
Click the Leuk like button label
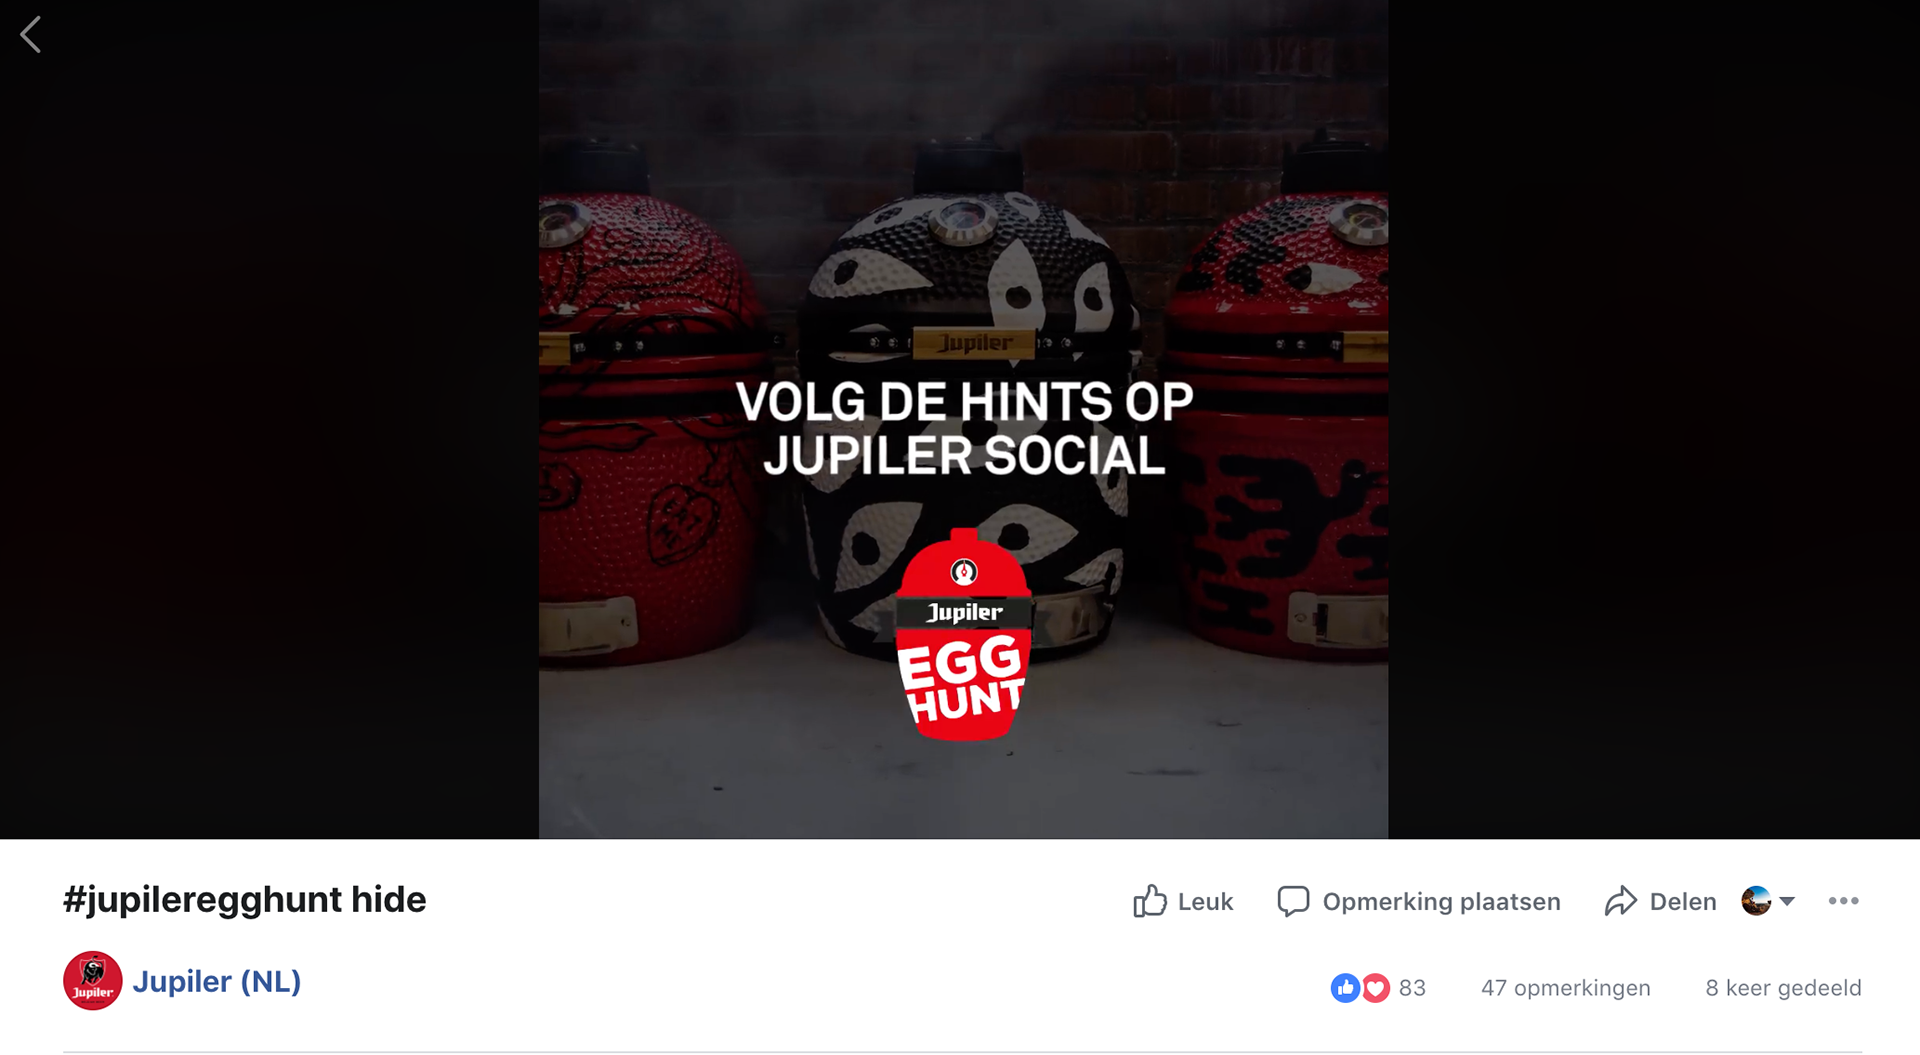[x=1205, y=901]
